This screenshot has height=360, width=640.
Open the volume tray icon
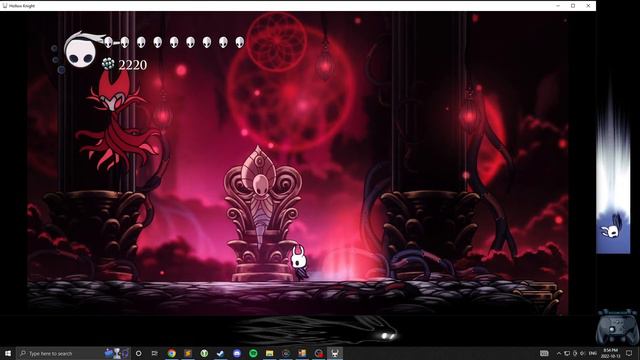[582, 353]
